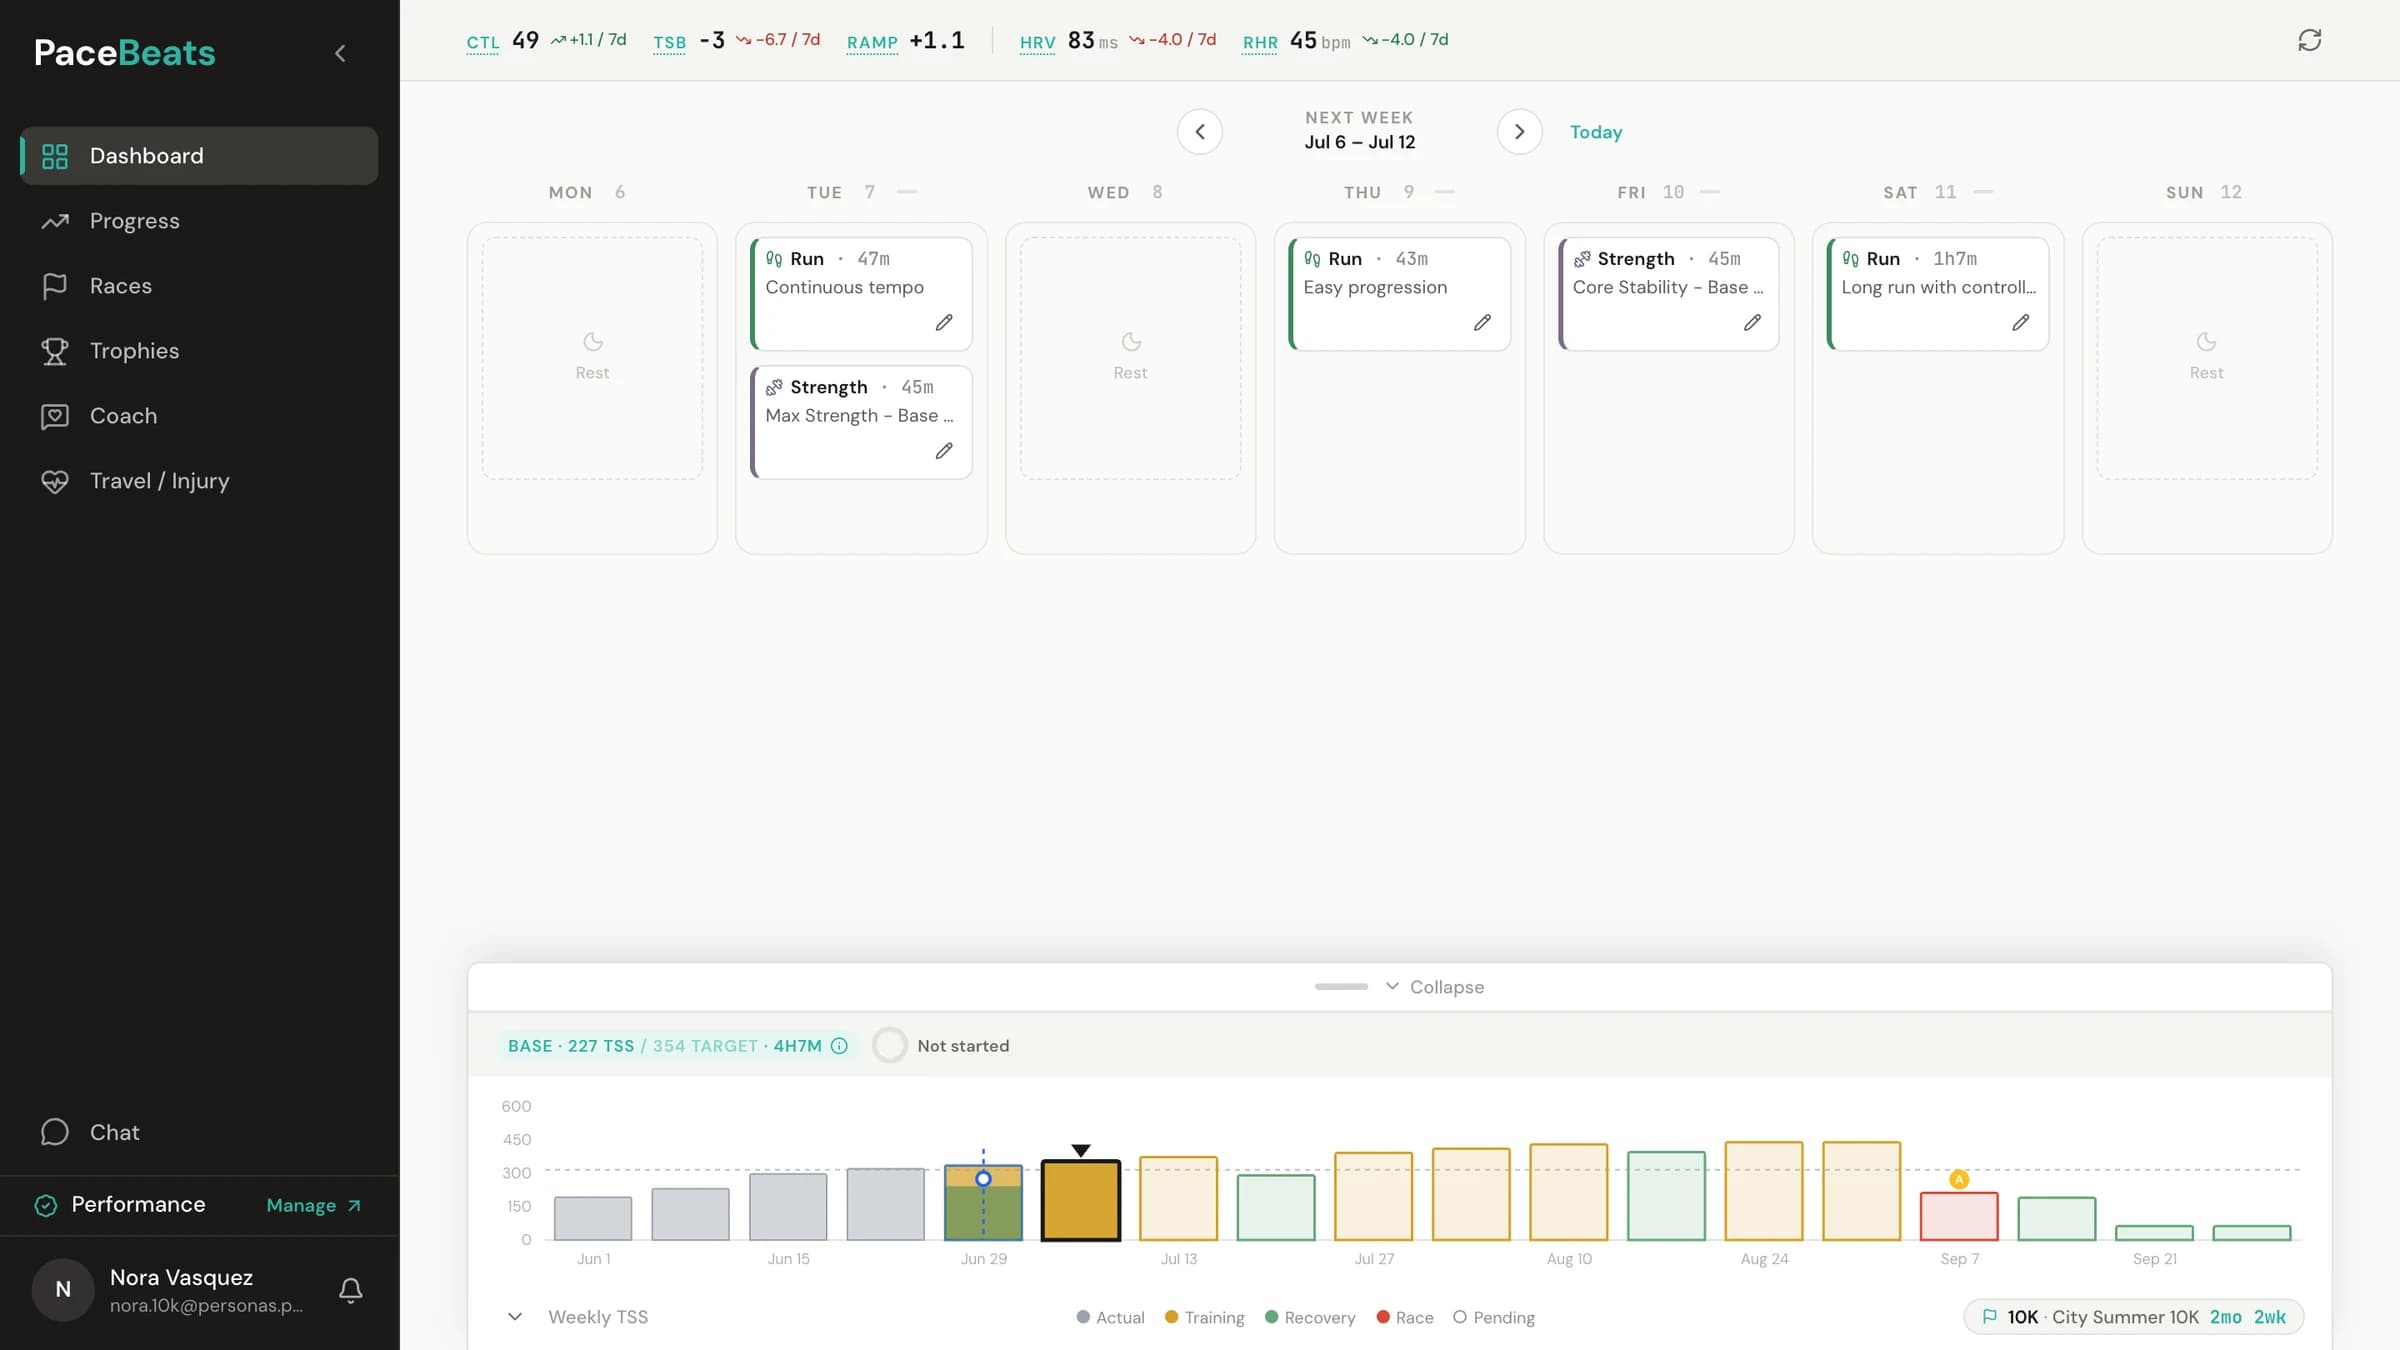Go to the Races section
Image resolution: width=2400 pixels, height=1350 pixels.
tap(199, 285)
